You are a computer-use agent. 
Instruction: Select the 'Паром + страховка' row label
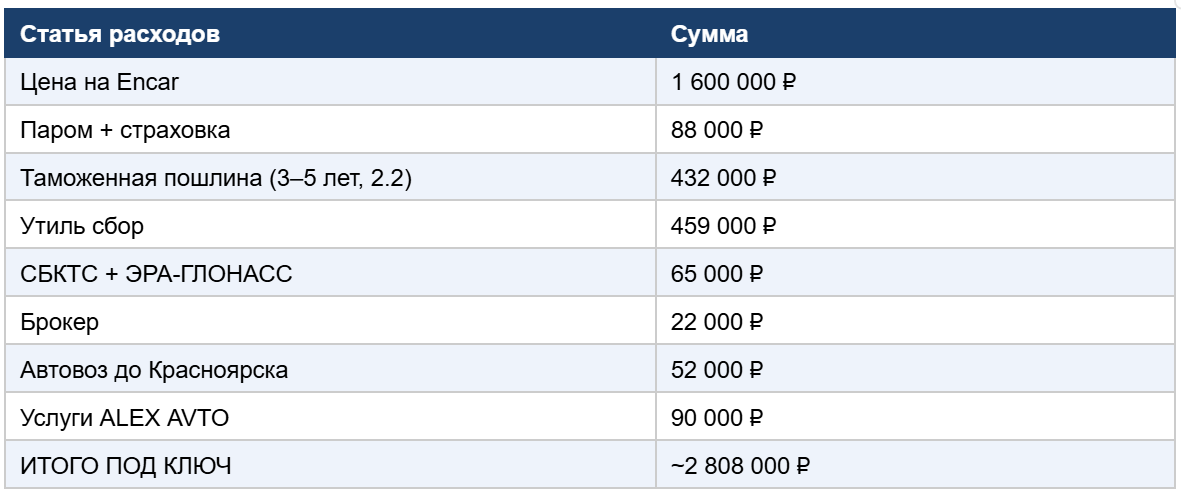coord(125,130)
